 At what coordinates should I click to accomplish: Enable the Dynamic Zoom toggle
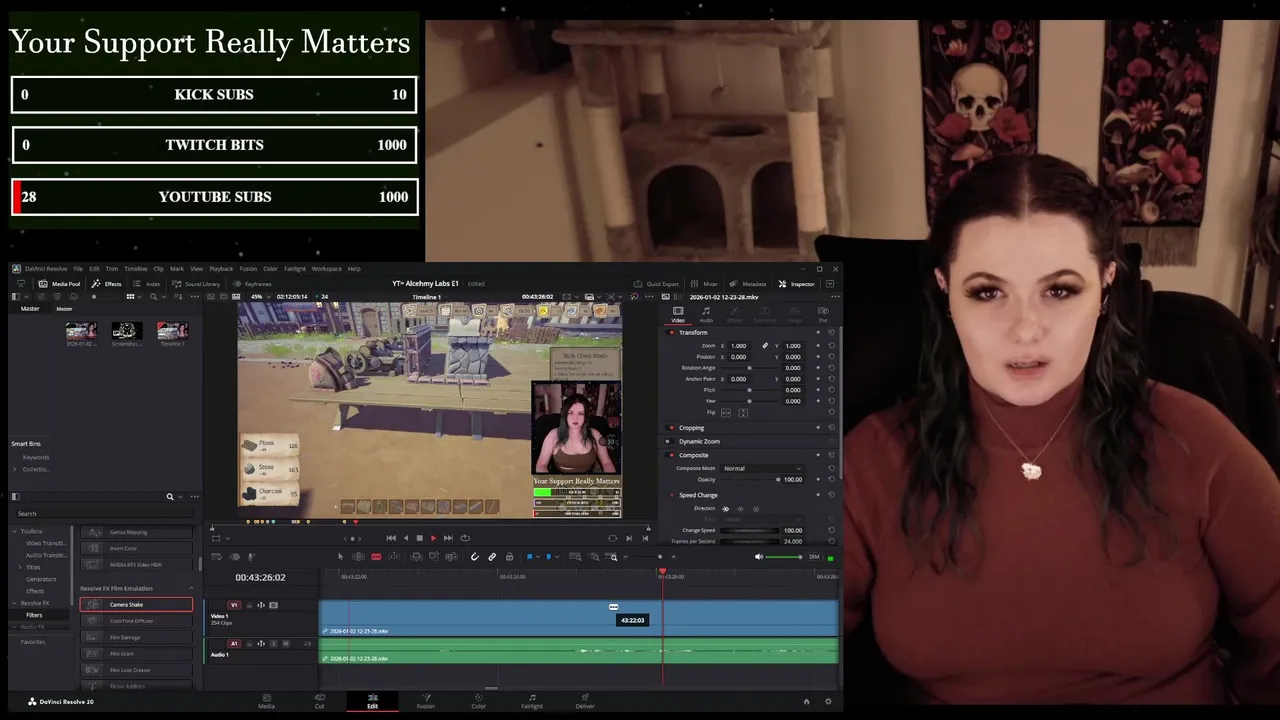coord(671,441)
